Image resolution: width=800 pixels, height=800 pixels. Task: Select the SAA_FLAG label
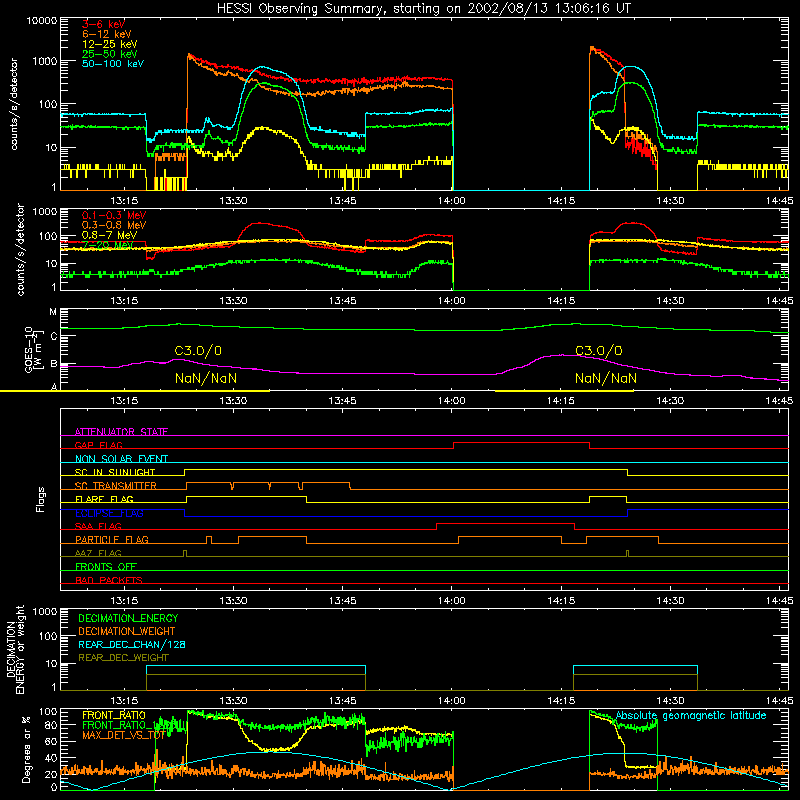coord(98,526)
